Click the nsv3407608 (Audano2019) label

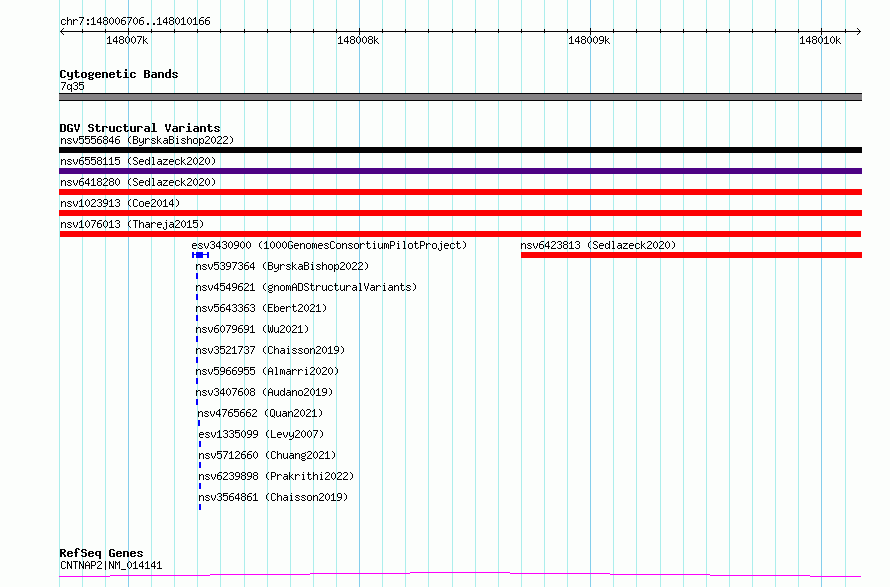(x=264, y=392)
